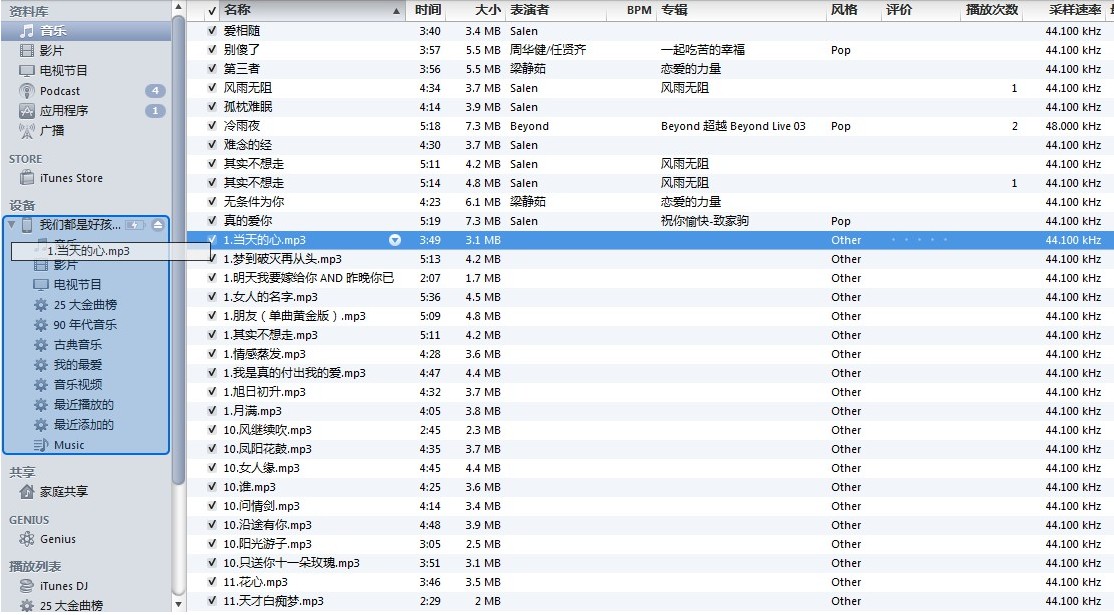
Task: Toggle checkbox for 1.月满.mp3
Action: click(212, 410)
